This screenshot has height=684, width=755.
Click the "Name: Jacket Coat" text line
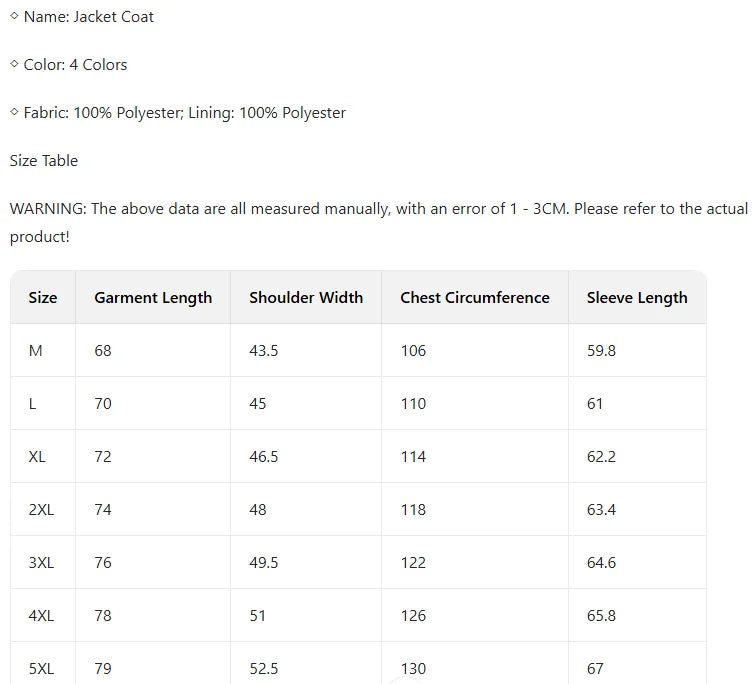(88, 17)
